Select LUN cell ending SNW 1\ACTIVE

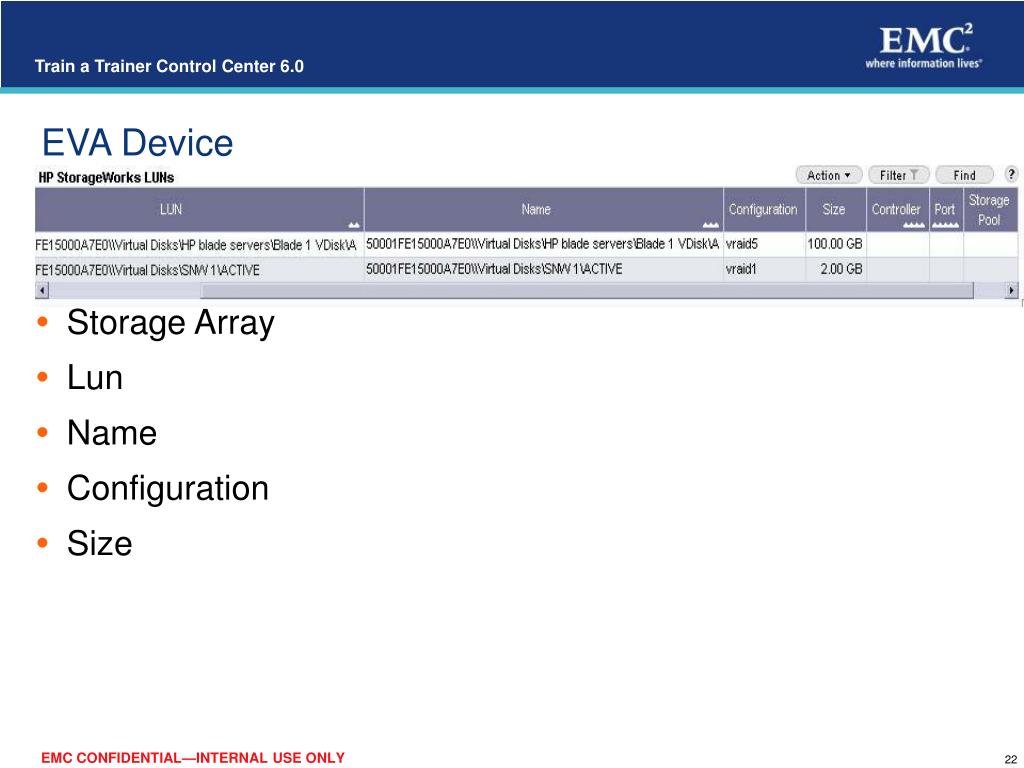coord(199,270)
